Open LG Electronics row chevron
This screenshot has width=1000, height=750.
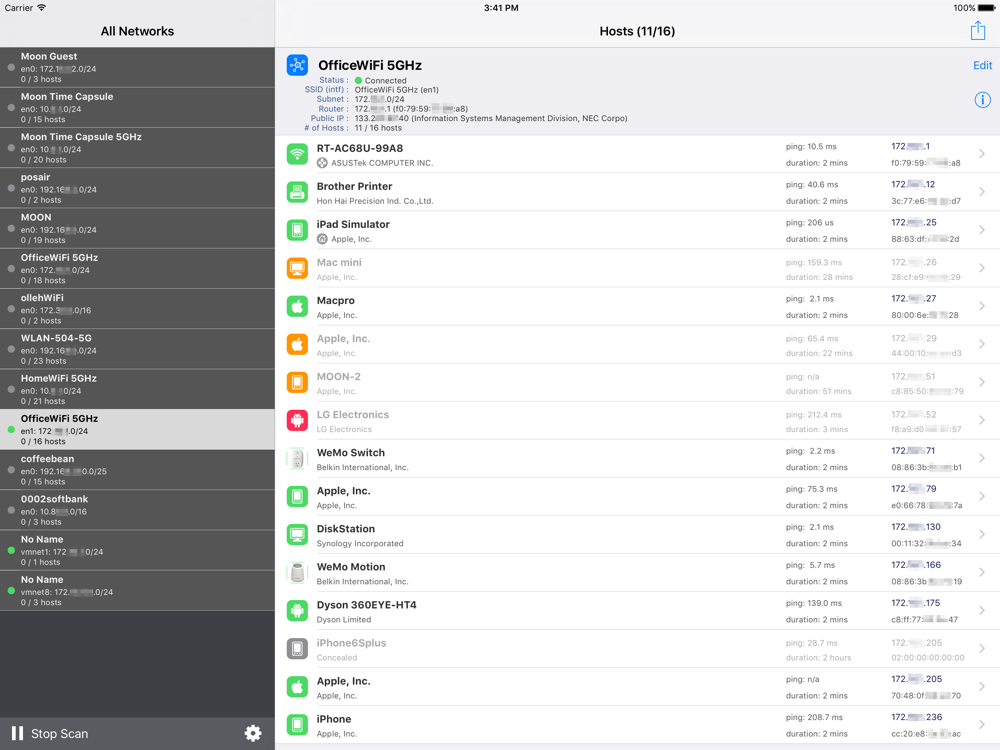[982, 420]
